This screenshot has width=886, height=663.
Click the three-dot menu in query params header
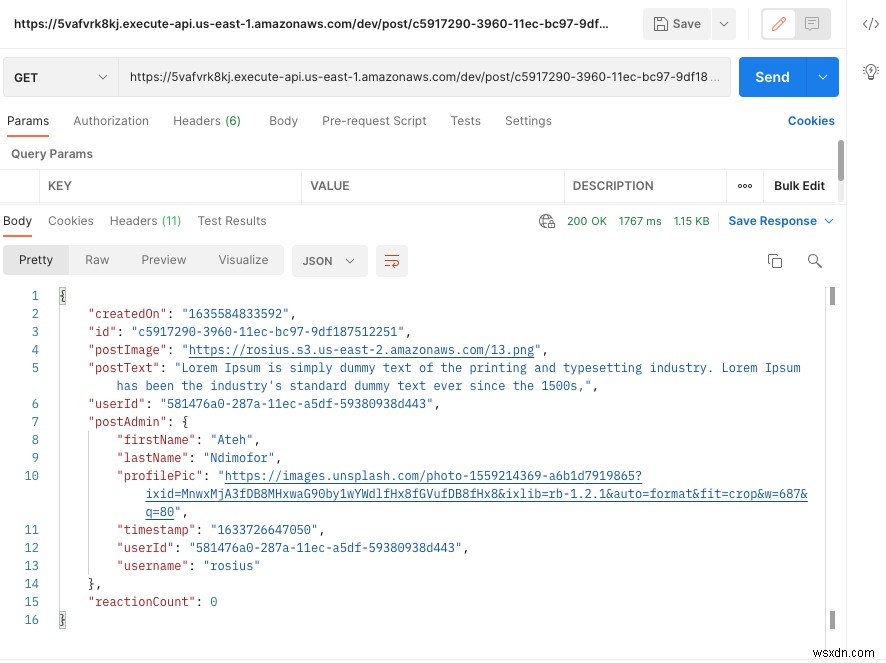744,186
